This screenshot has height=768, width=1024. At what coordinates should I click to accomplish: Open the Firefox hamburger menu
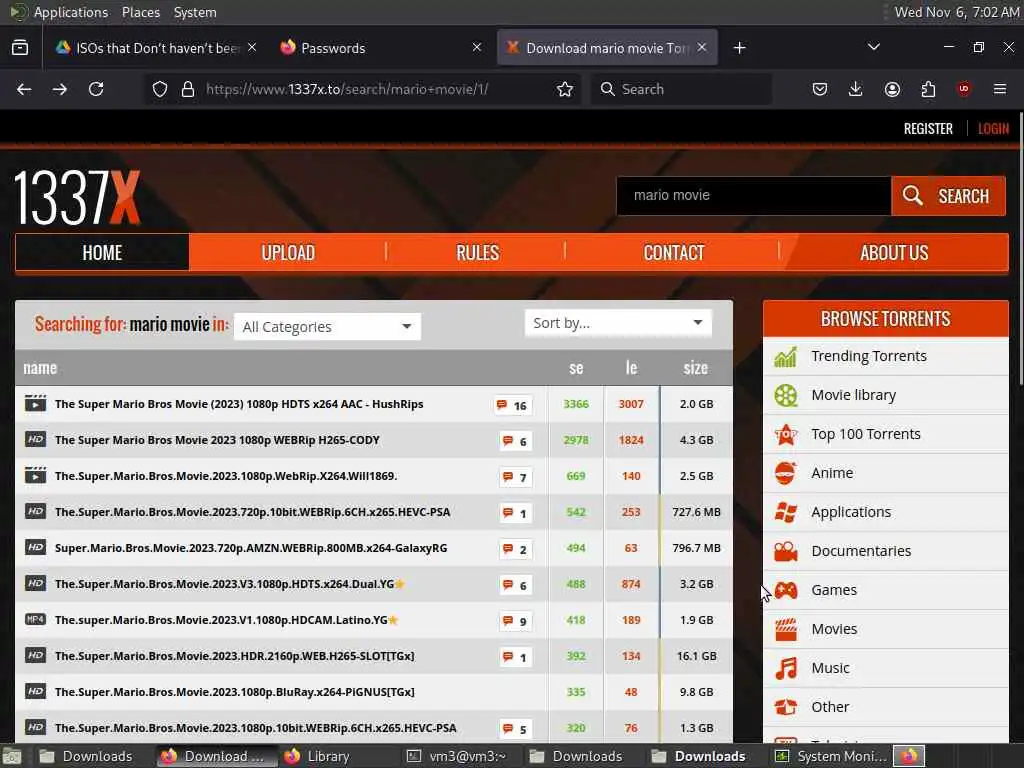(x=1000, y=89)
